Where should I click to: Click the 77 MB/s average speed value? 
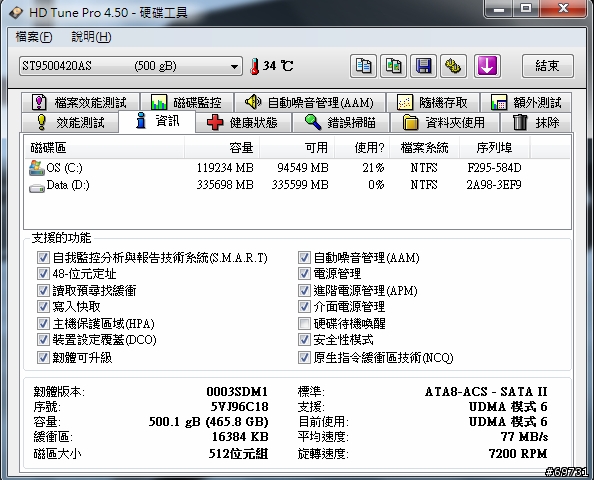point(524,437)
